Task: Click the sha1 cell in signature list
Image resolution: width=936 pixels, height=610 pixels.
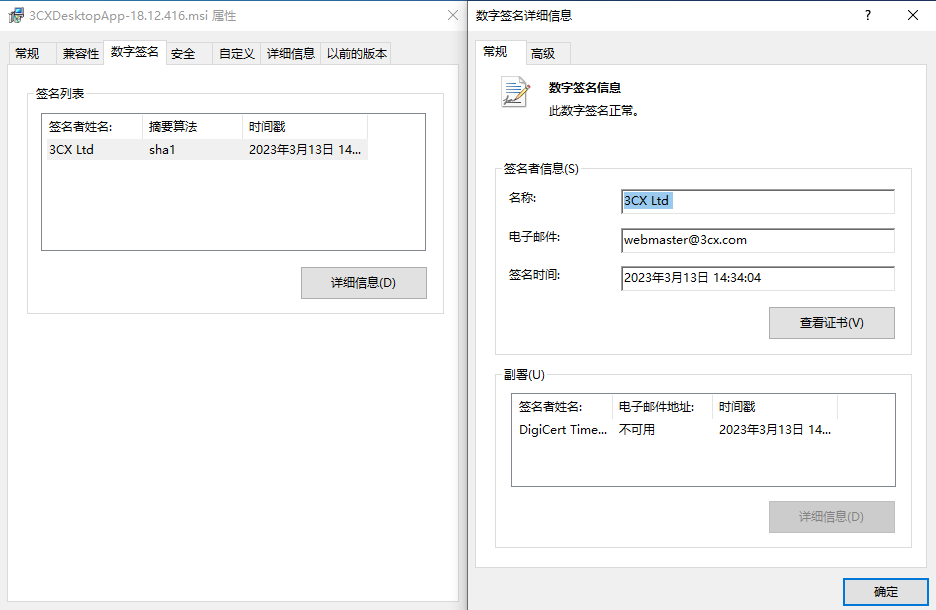Action: tap(162, 150)
